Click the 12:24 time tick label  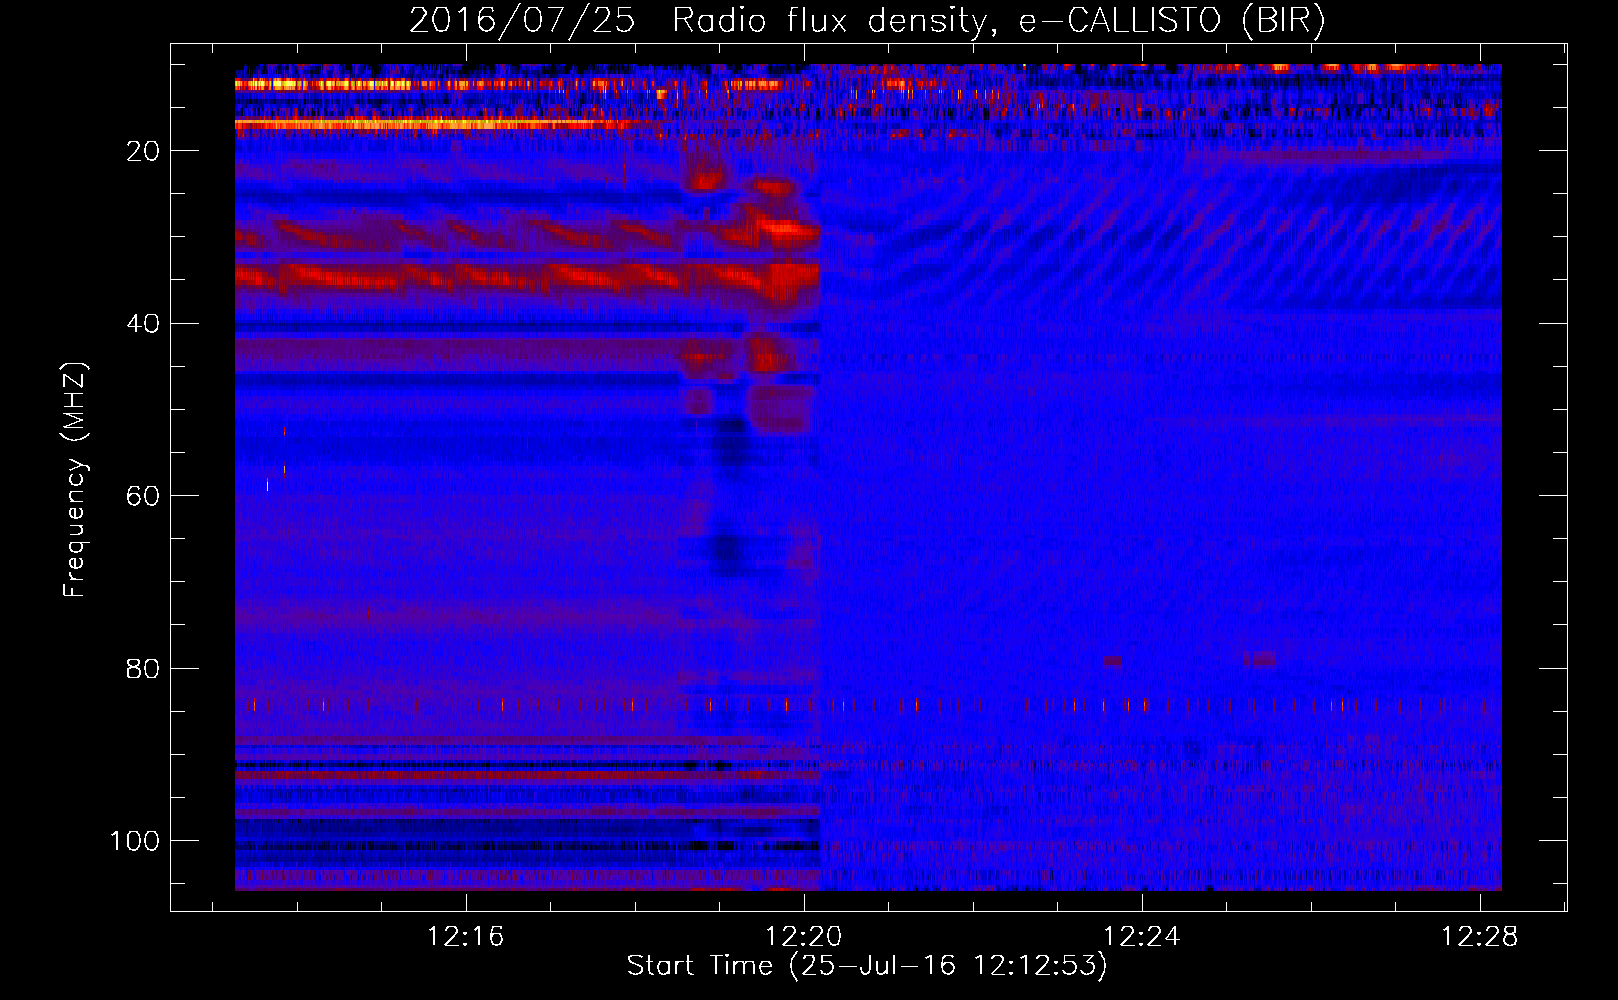[1142, 937]
